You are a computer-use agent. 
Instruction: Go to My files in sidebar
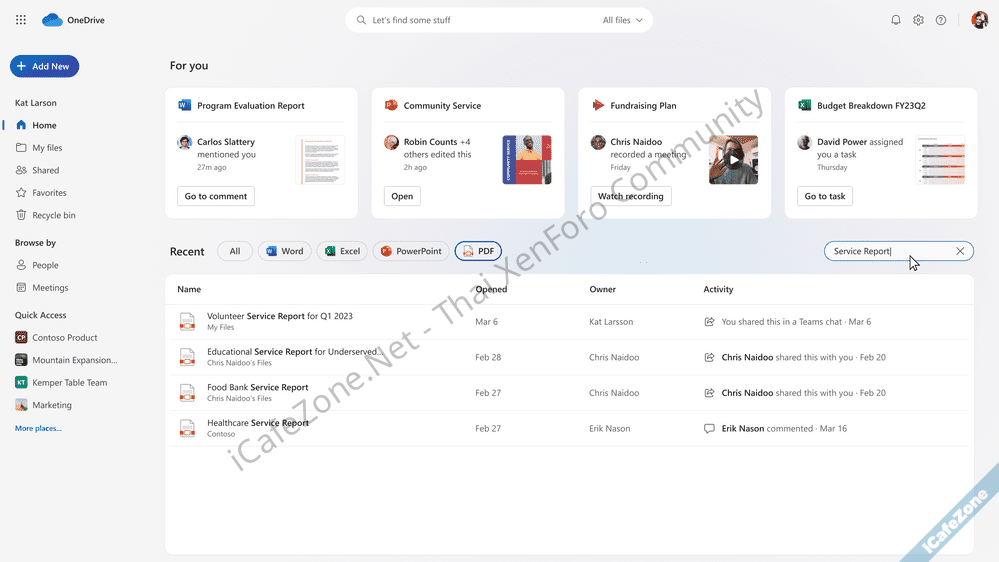[x=47, y=148]
